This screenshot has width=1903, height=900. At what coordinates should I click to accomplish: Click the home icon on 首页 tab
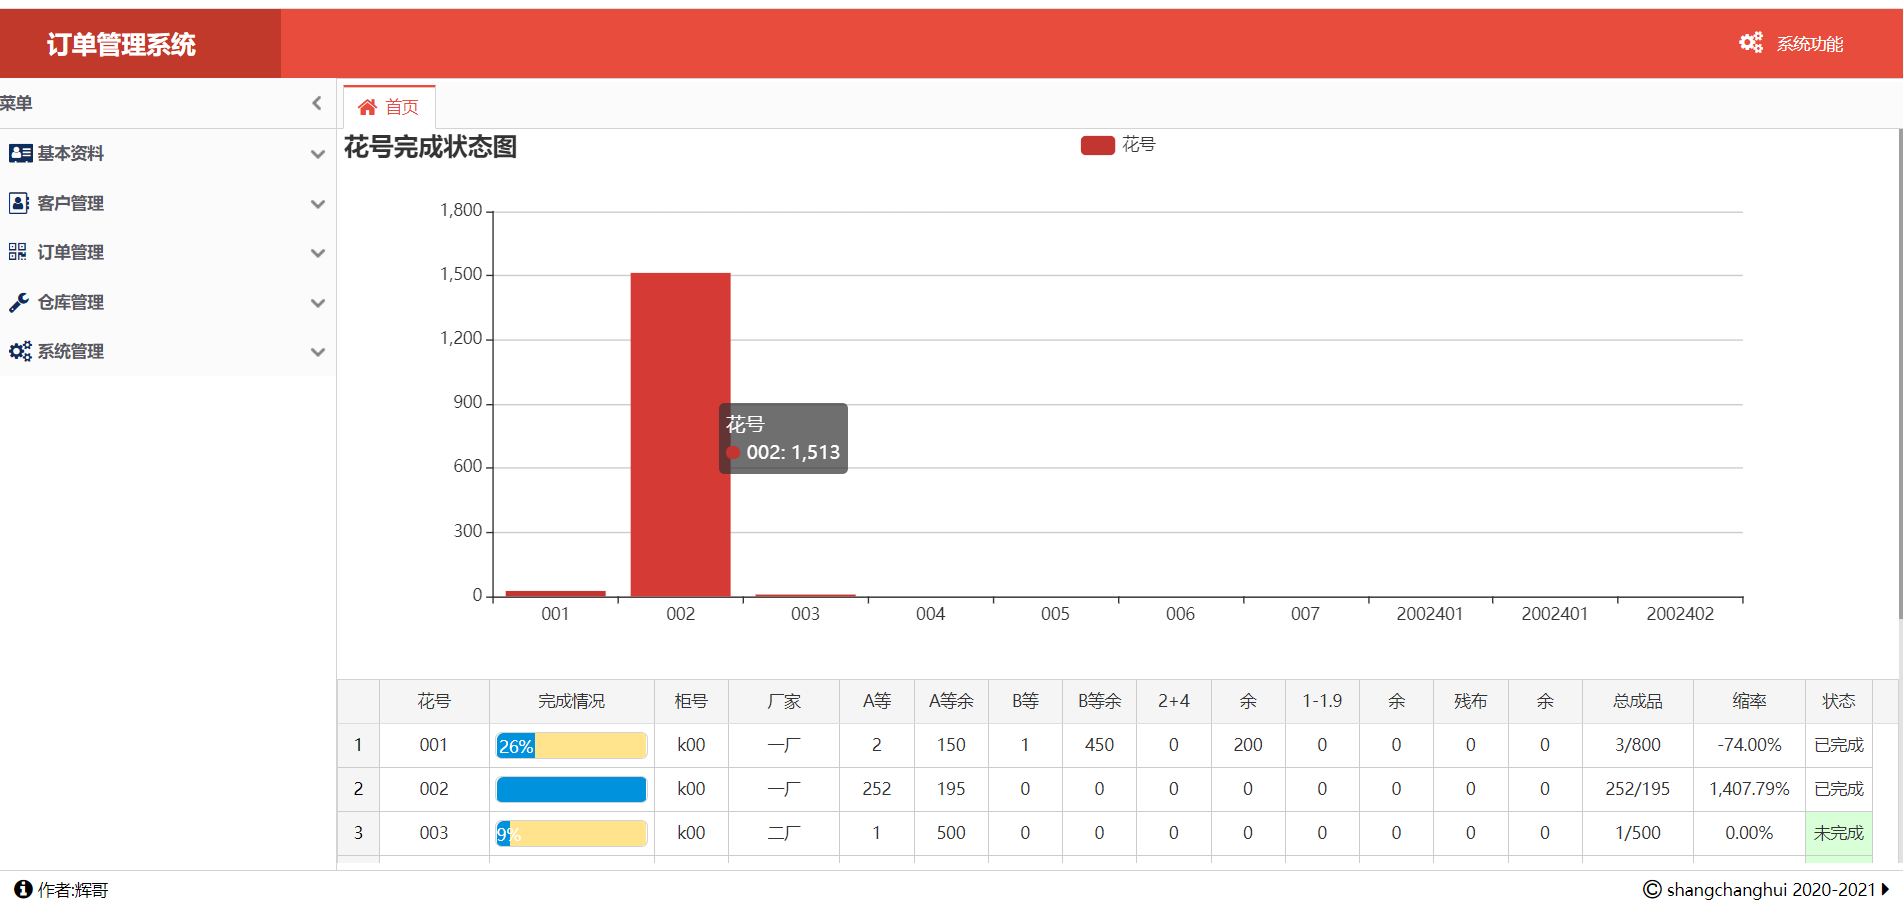[x=367, y=107]
